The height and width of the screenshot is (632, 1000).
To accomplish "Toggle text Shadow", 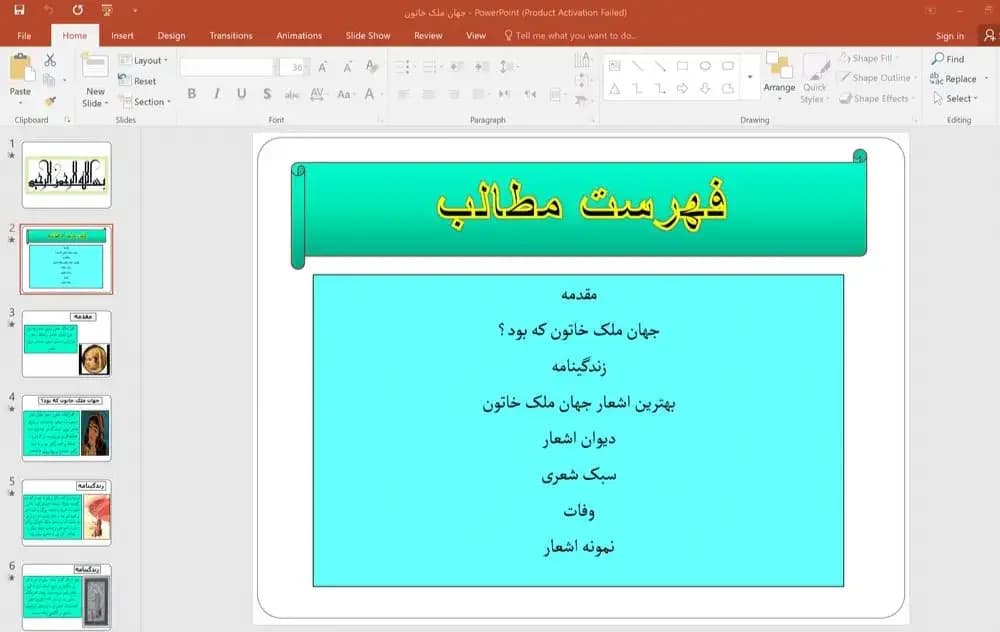I will [267, 94].
